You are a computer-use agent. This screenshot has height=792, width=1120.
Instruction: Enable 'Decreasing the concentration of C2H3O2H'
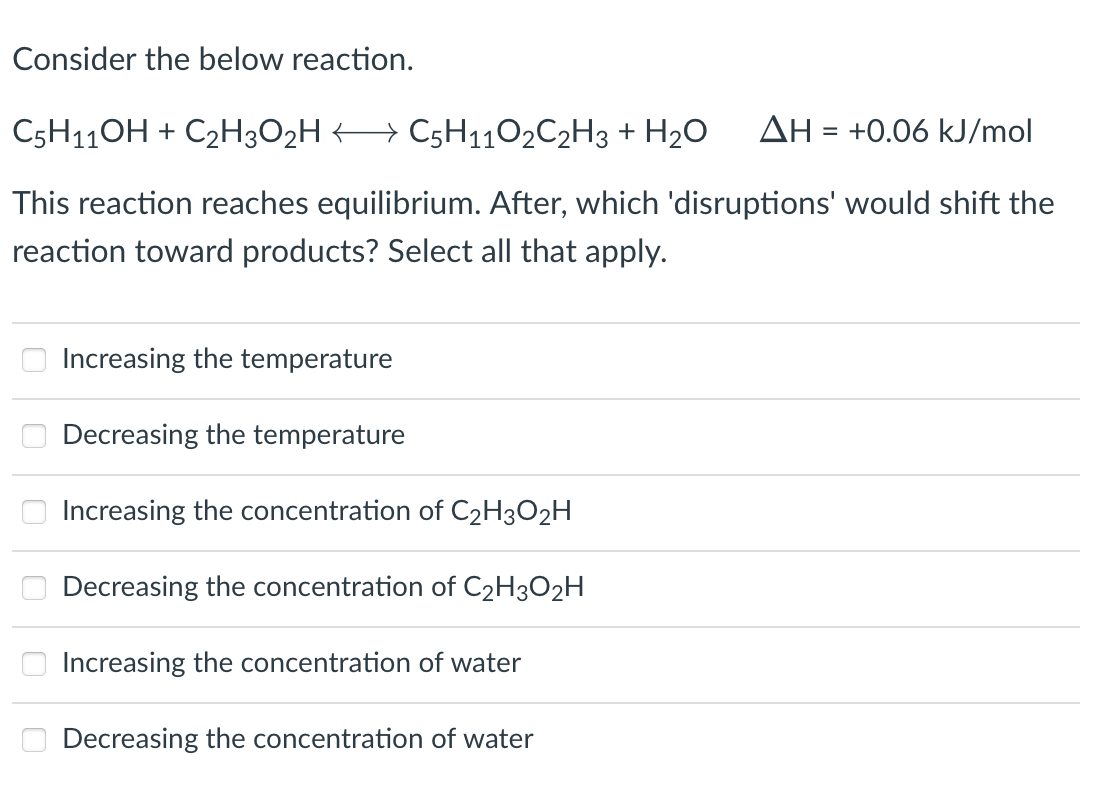tap(34, 588)
